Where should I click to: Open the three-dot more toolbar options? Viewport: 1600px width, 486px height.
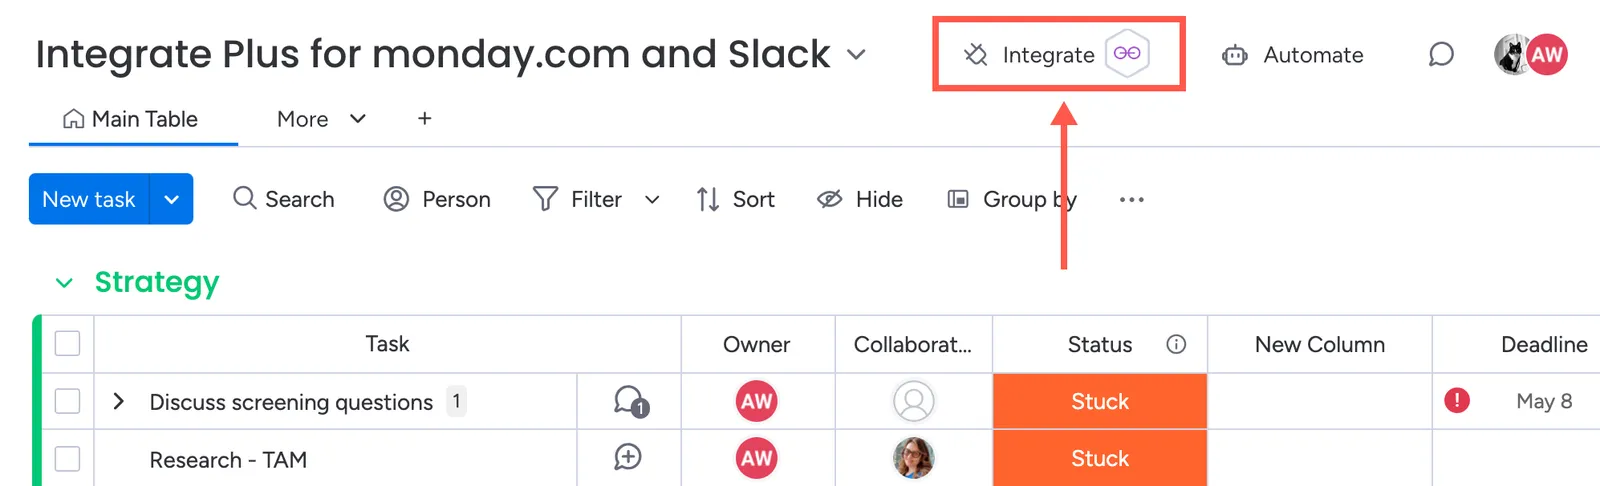coord(1132,200)
